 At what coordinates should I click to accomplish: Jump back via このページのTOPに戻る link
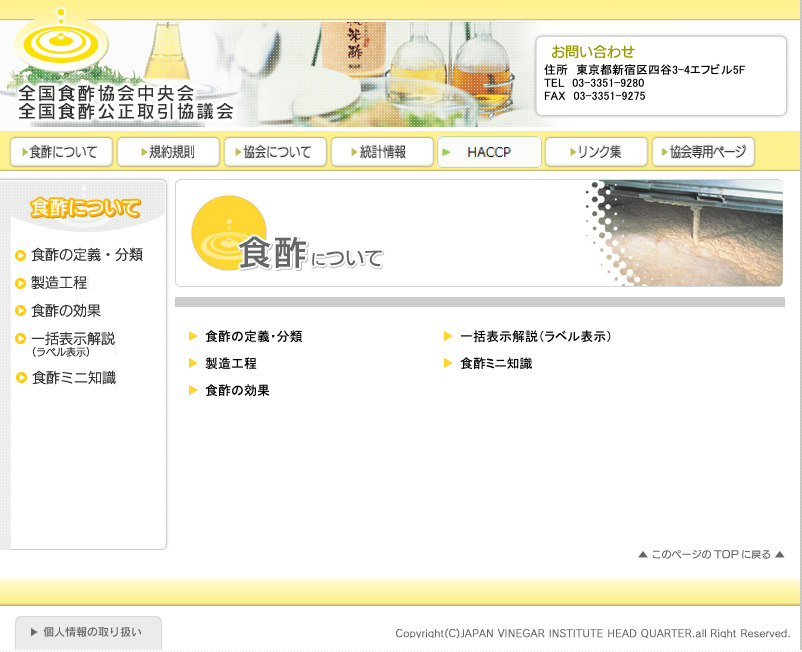(x=711, y=554)
